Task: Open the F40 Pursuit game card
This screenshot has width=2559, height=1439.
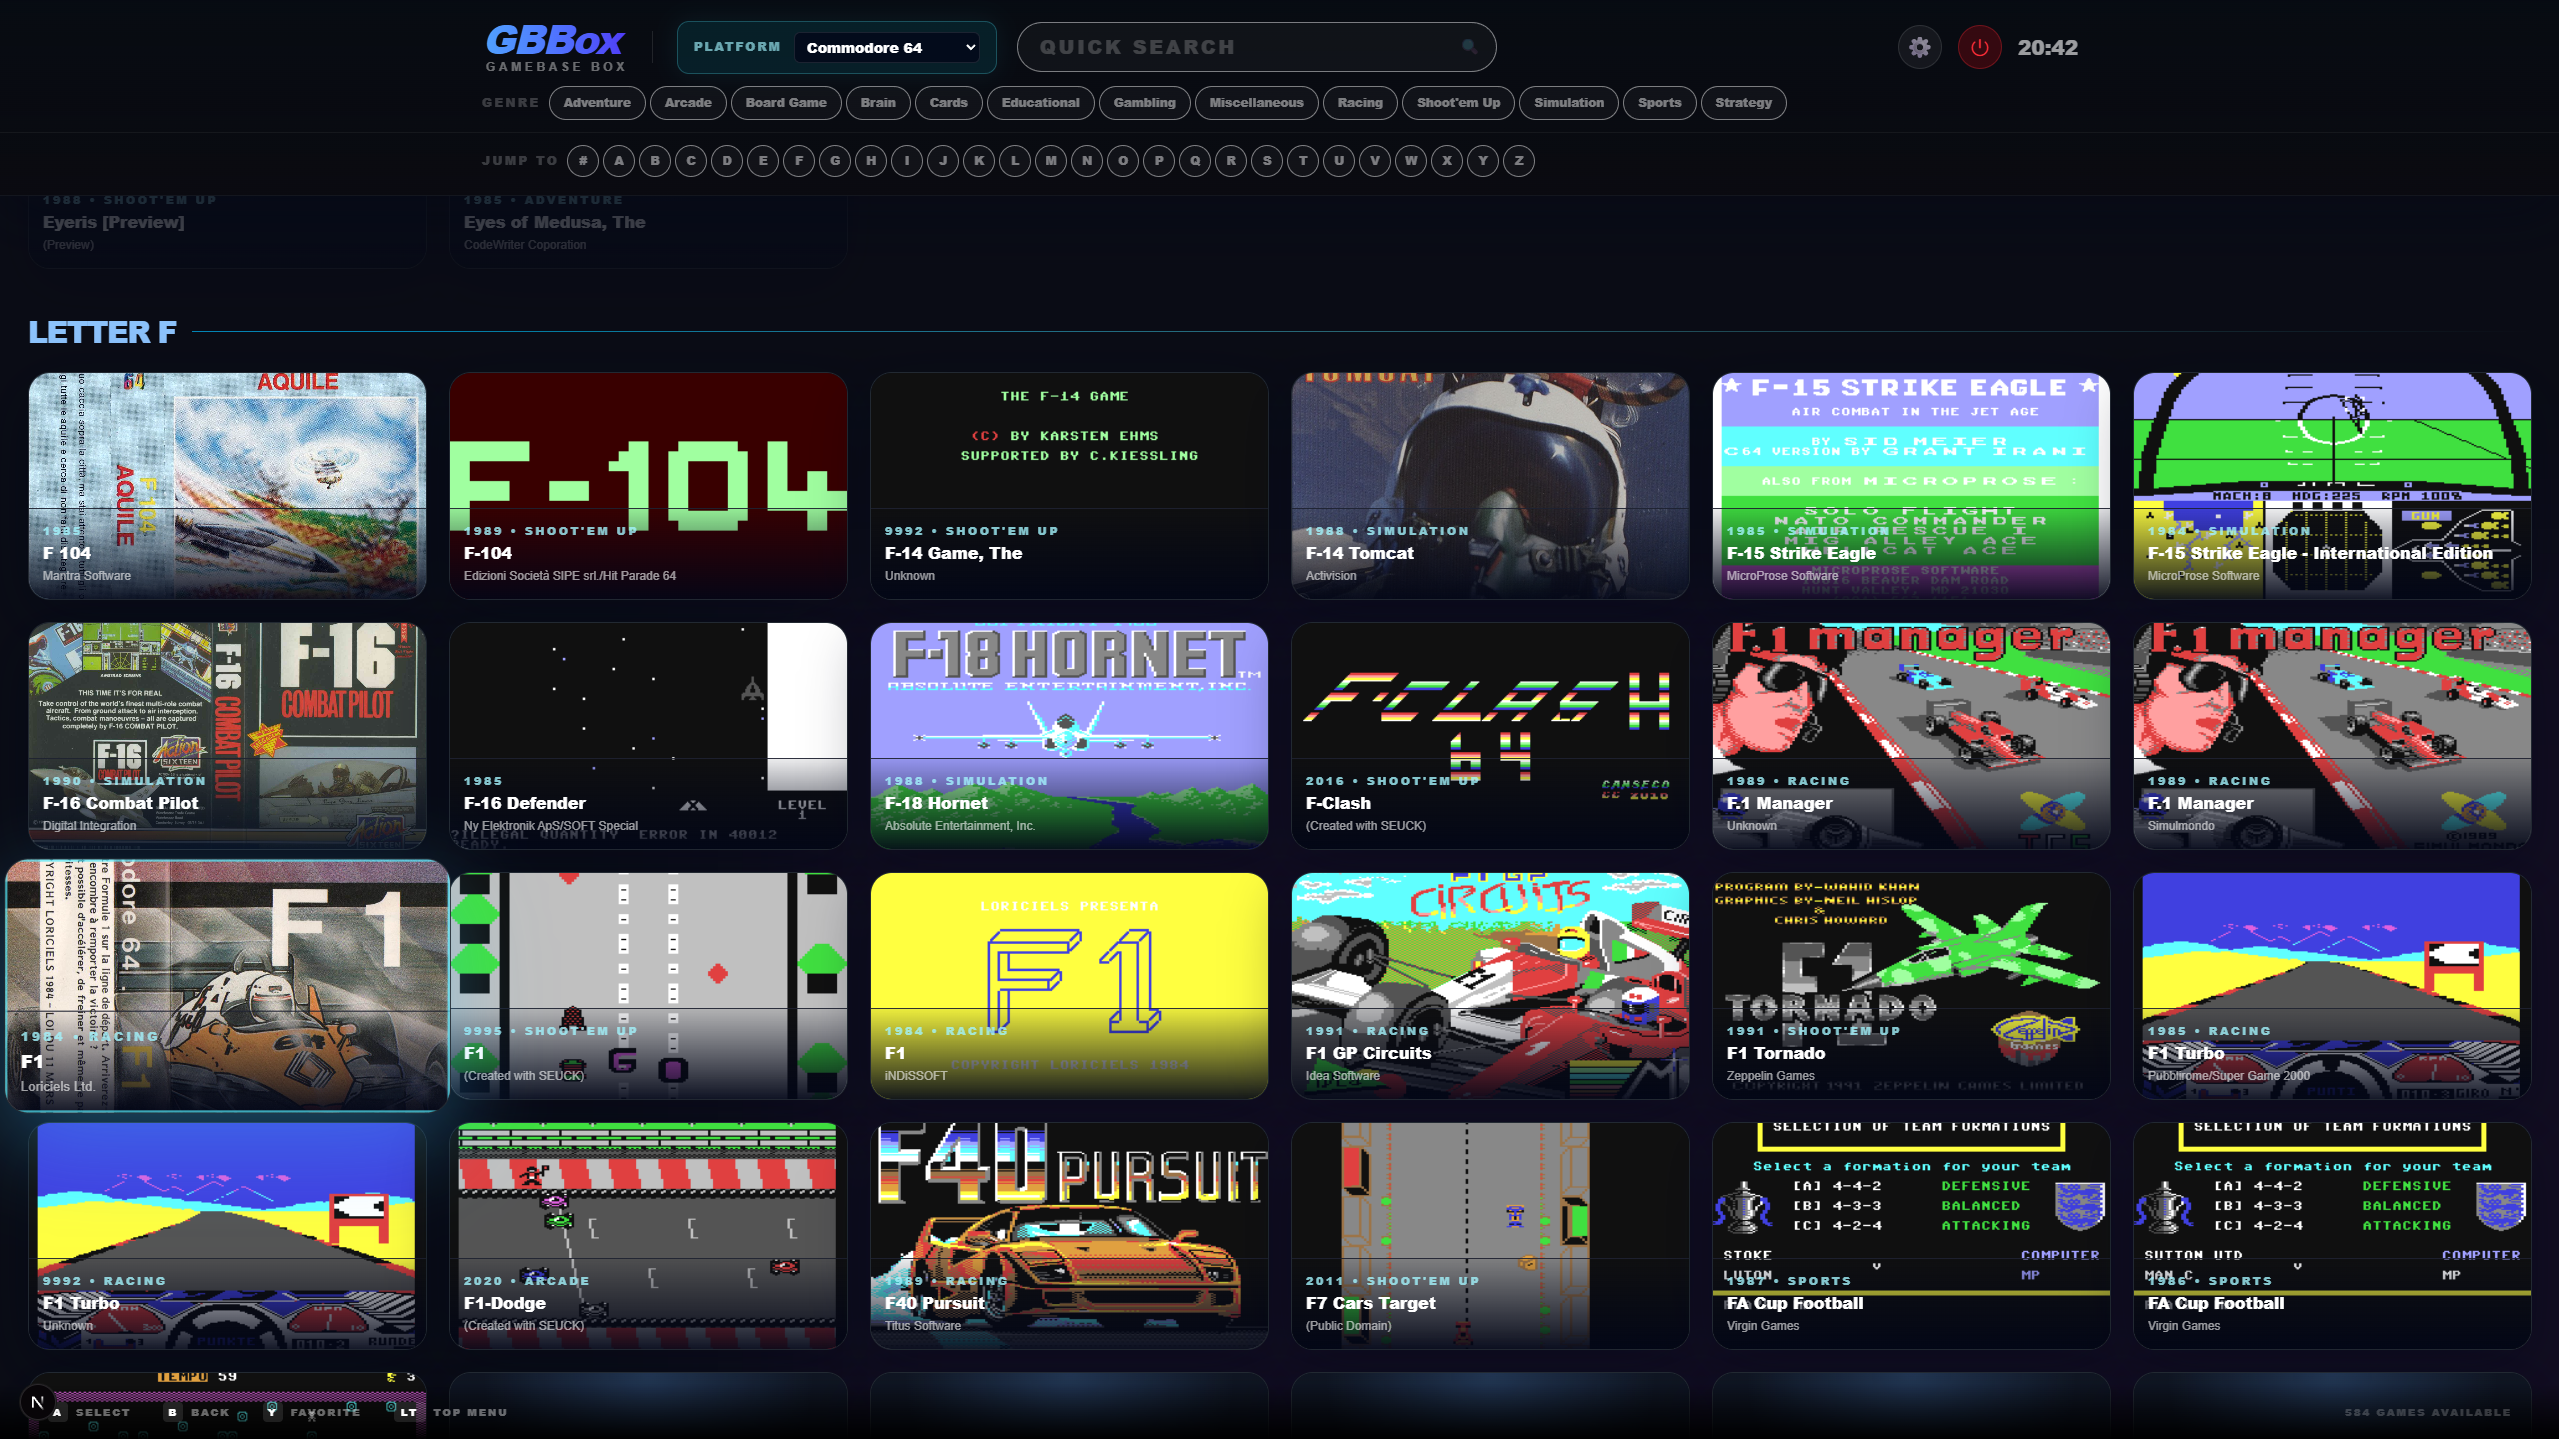Action: tap(1069, 1236)
